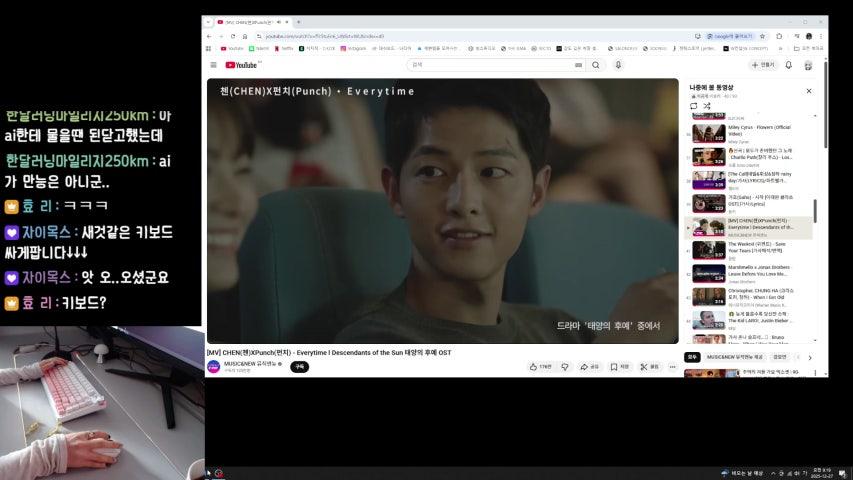Select the CHEN X Punch YouTube tab
The width and height of the screenshot is (853, 480).
pos(249,22)
